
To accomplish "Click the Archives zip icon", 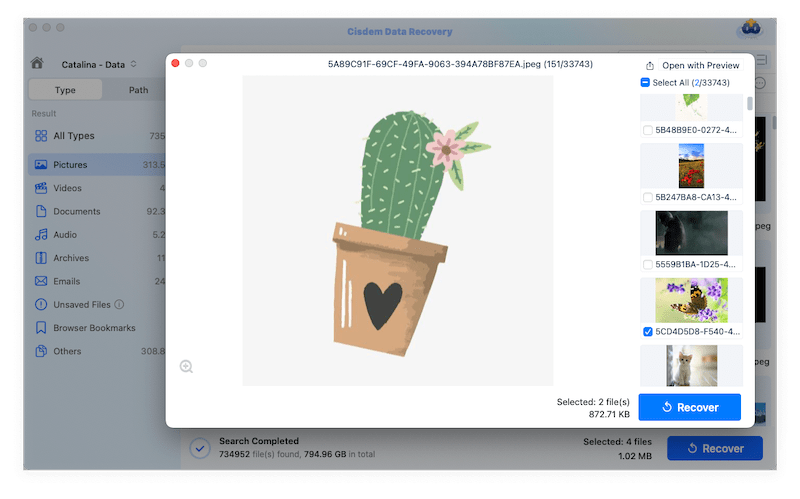I will tap(41, 258).
